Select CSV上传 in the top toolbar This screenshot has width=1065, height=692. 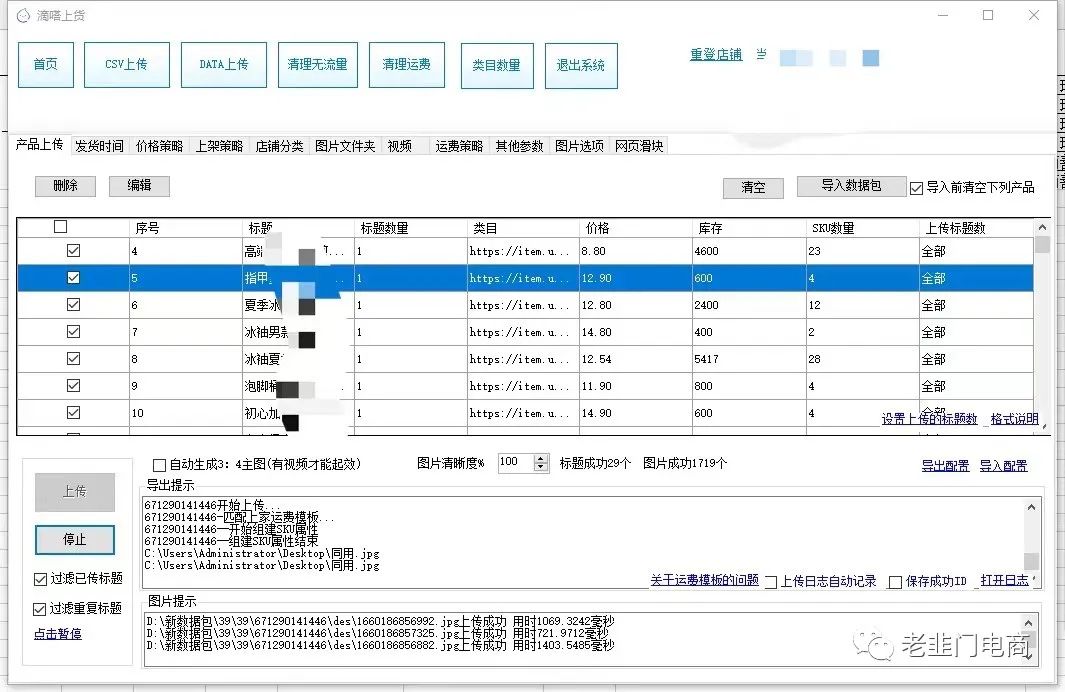point(126,62)
